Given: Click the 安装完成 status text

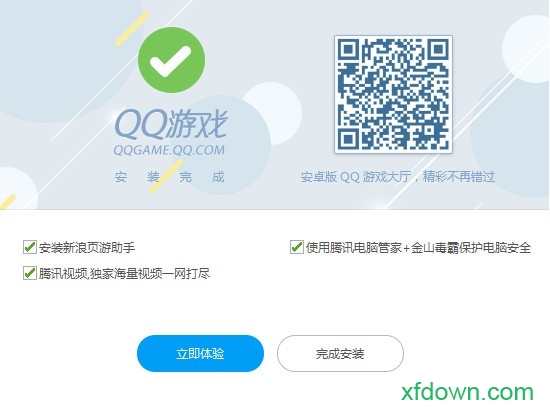Looking at the screenshot, I should coord(169,177).
